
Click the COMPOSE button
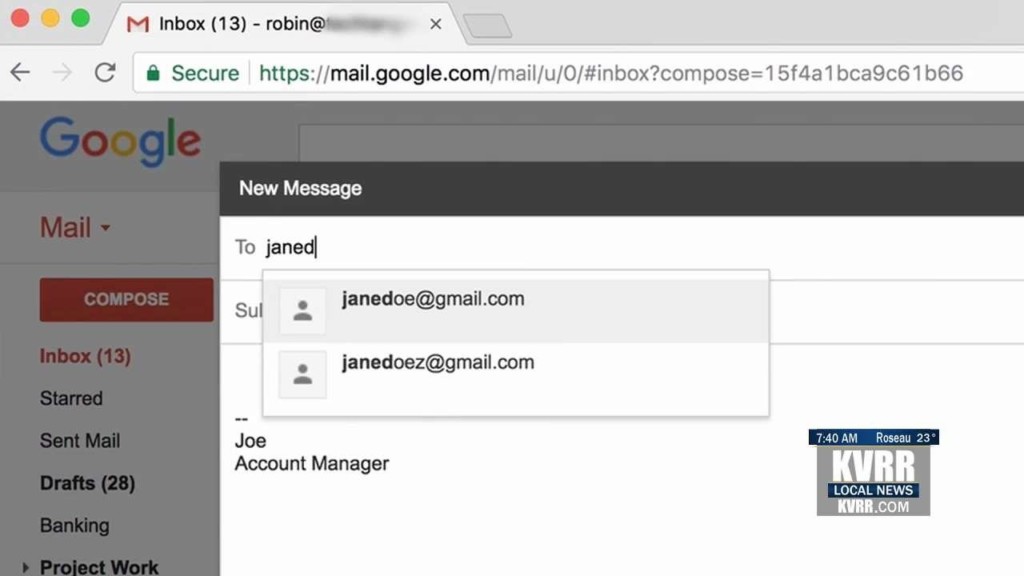coord(127,300)
